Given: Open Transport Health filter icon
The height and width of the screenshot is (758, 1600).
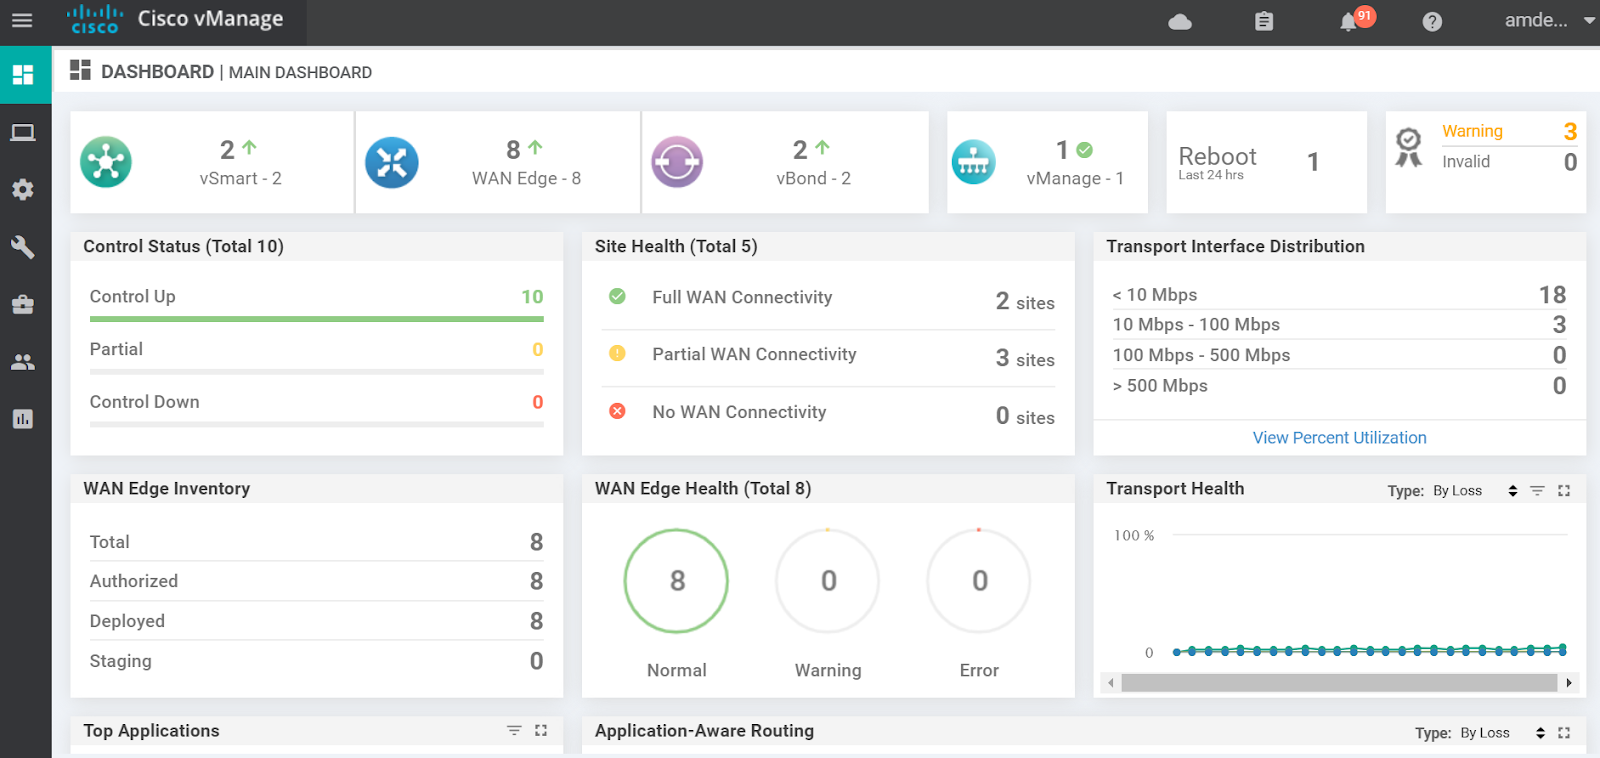Looking at the screenshot, I should click(x=1537, y=490).
